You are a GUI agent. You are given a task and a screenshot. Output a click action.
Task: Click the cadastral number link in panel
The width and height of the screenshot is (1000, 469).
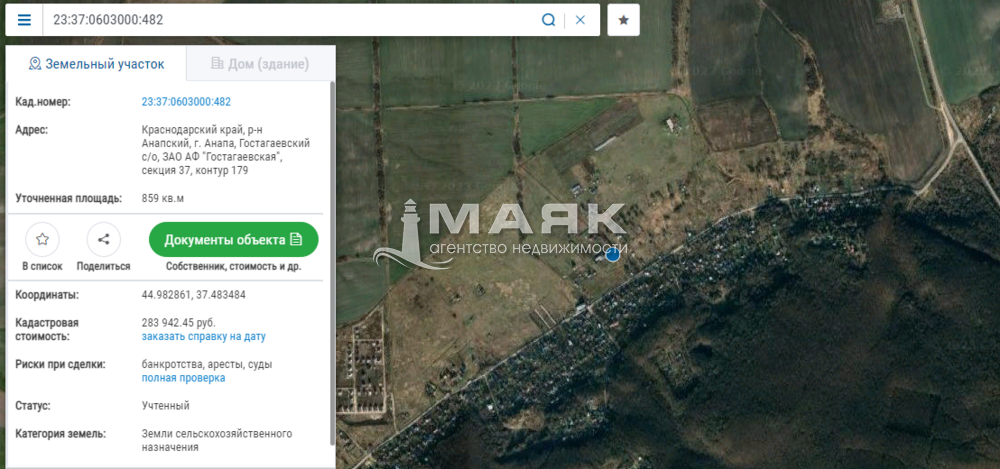point(186,102)
